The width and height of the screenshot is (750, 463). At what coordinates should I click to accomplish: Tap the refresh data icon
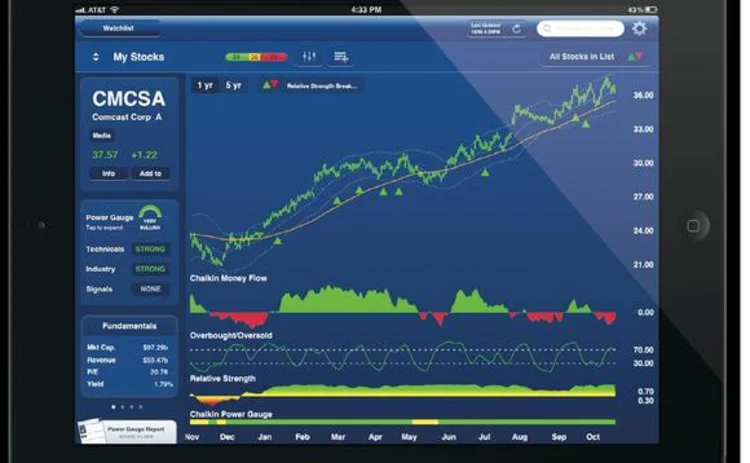pos(517,29)
